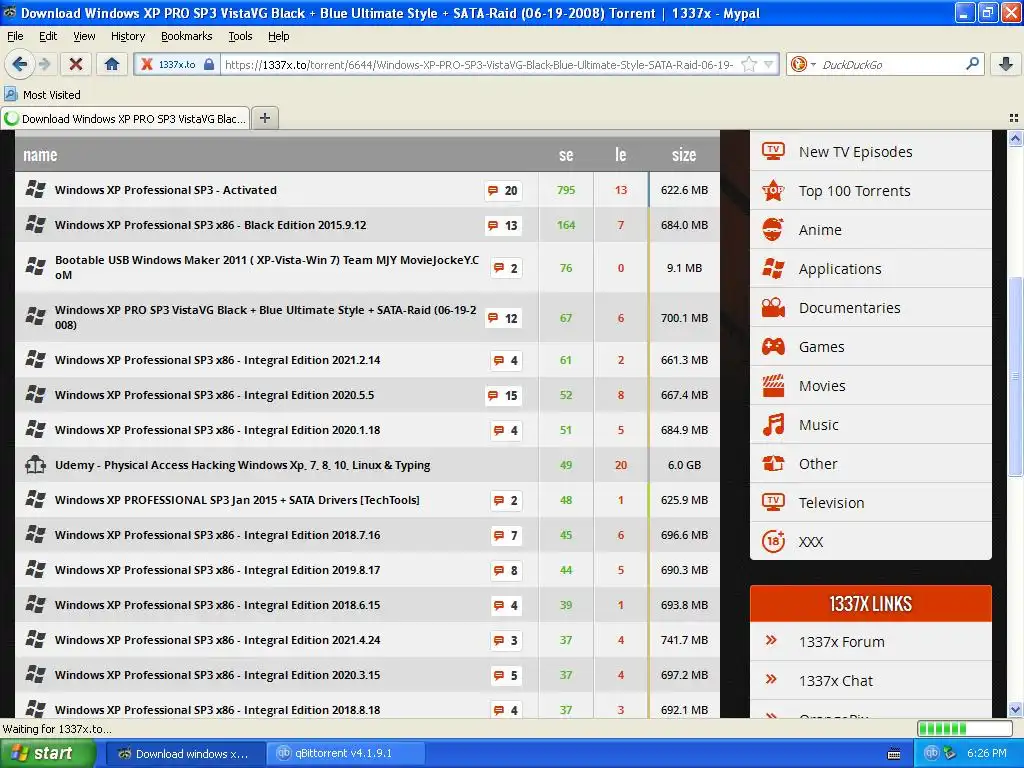
Task: Open the Windows Start button
Action: pyautogui.click(x=47, y=753)
